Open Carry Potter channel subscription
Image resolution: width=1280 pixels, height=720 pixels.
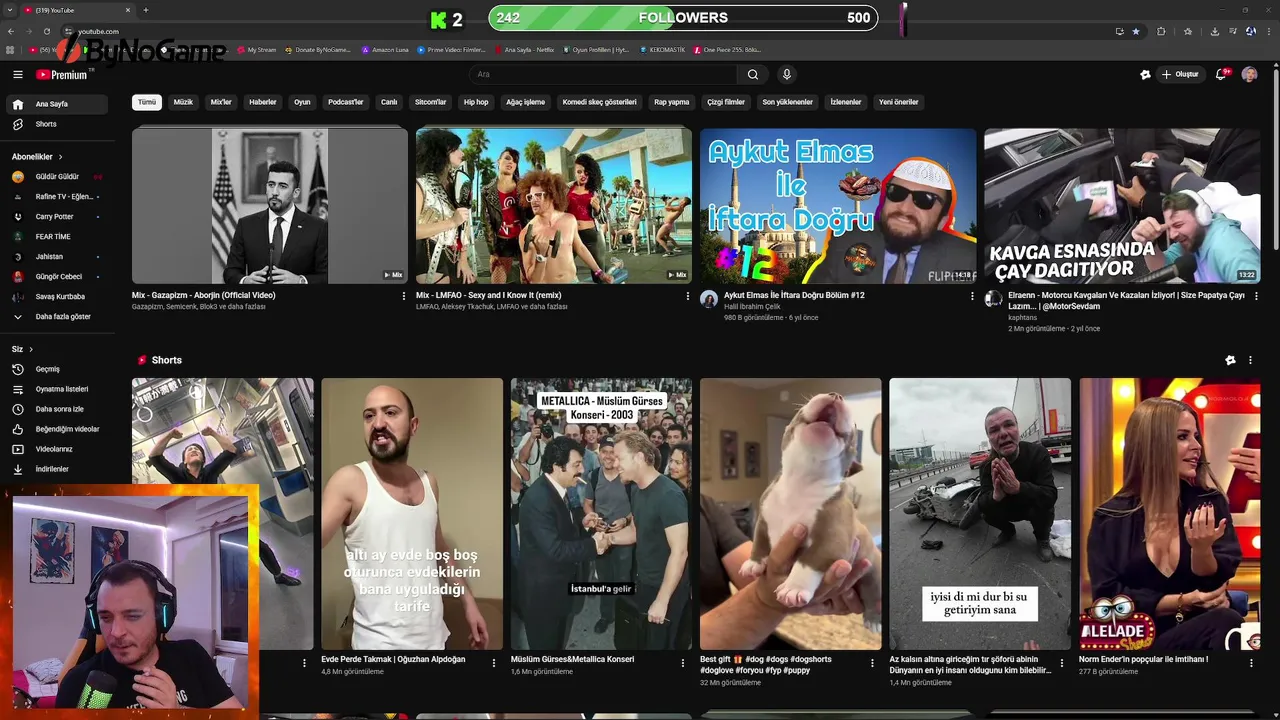(x=58, y=217)
